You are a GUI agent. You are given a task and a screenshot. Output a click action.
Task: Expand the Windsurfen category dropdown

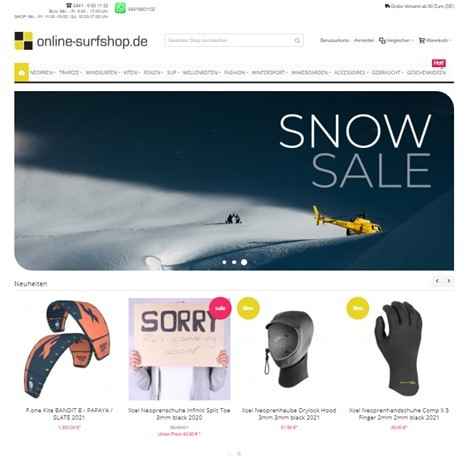point(103,72)
